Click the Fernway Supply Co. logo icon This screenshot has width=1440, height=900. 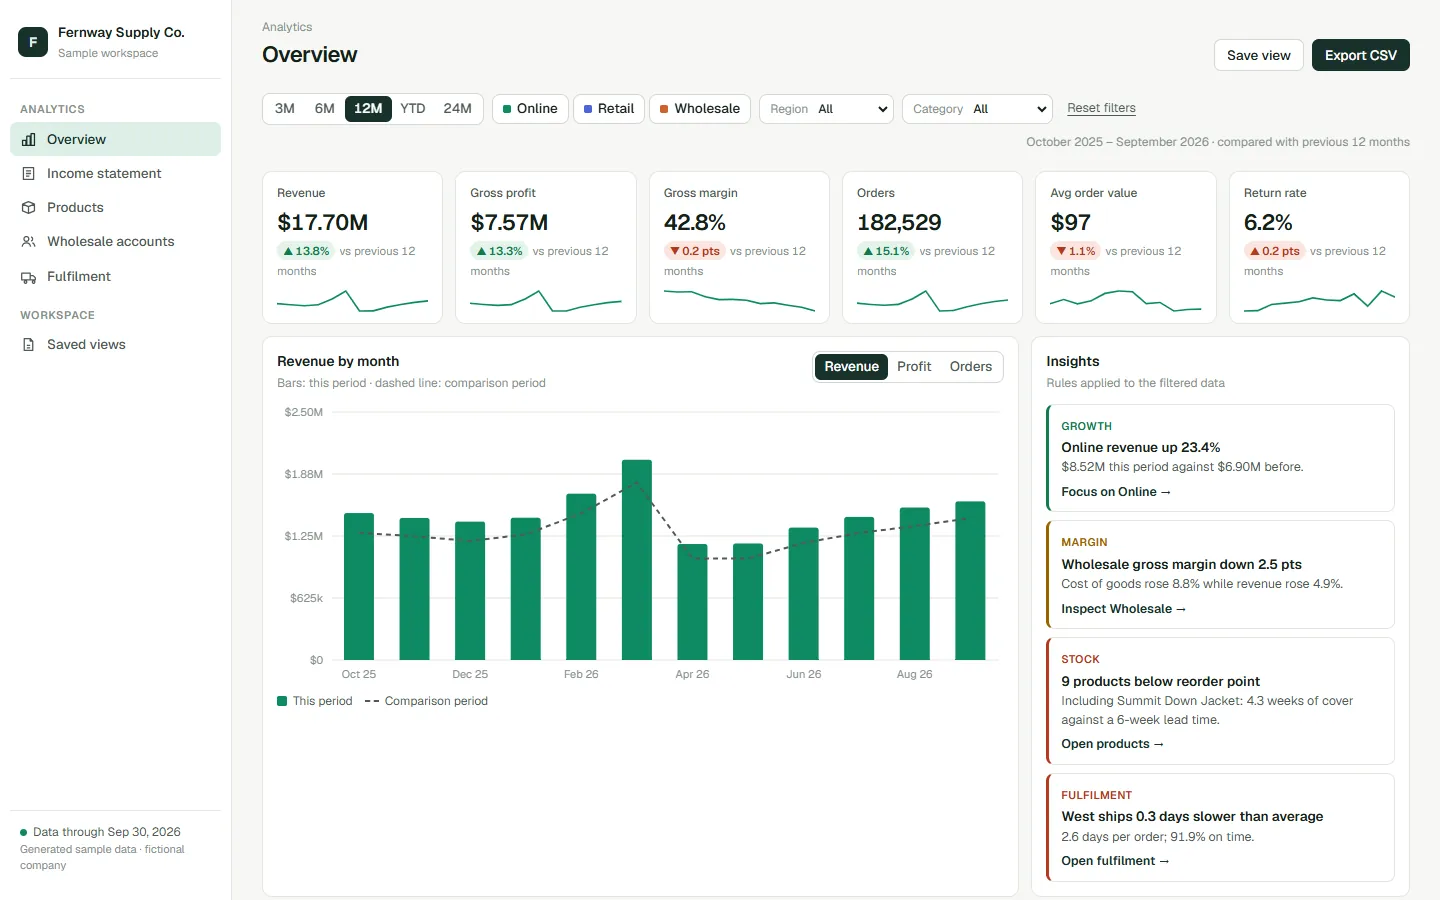tap(33, 42)
